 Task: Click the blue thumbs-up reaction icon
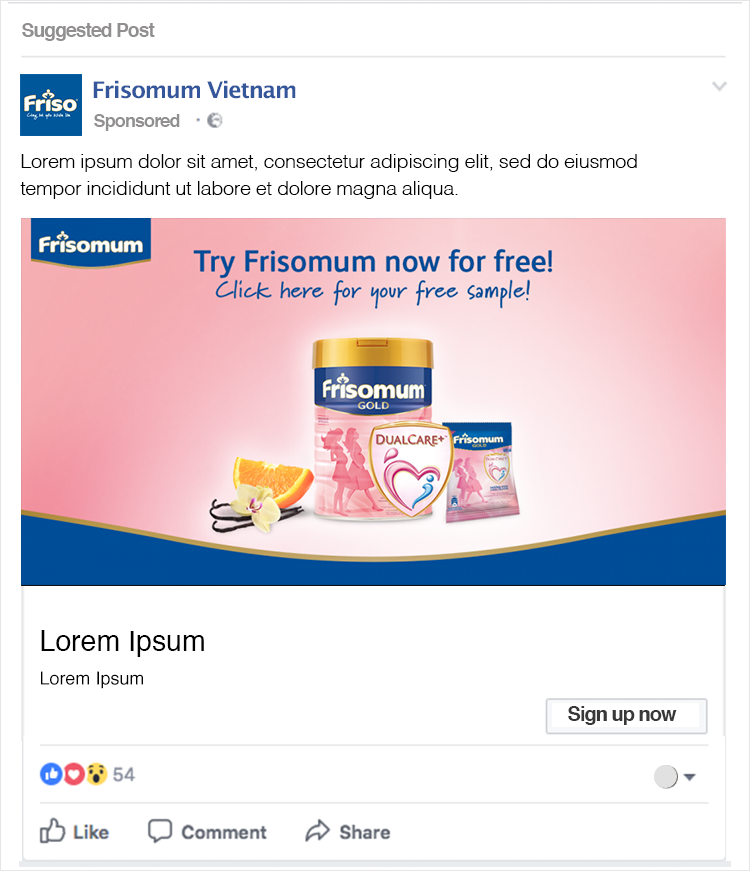[51, 774]
